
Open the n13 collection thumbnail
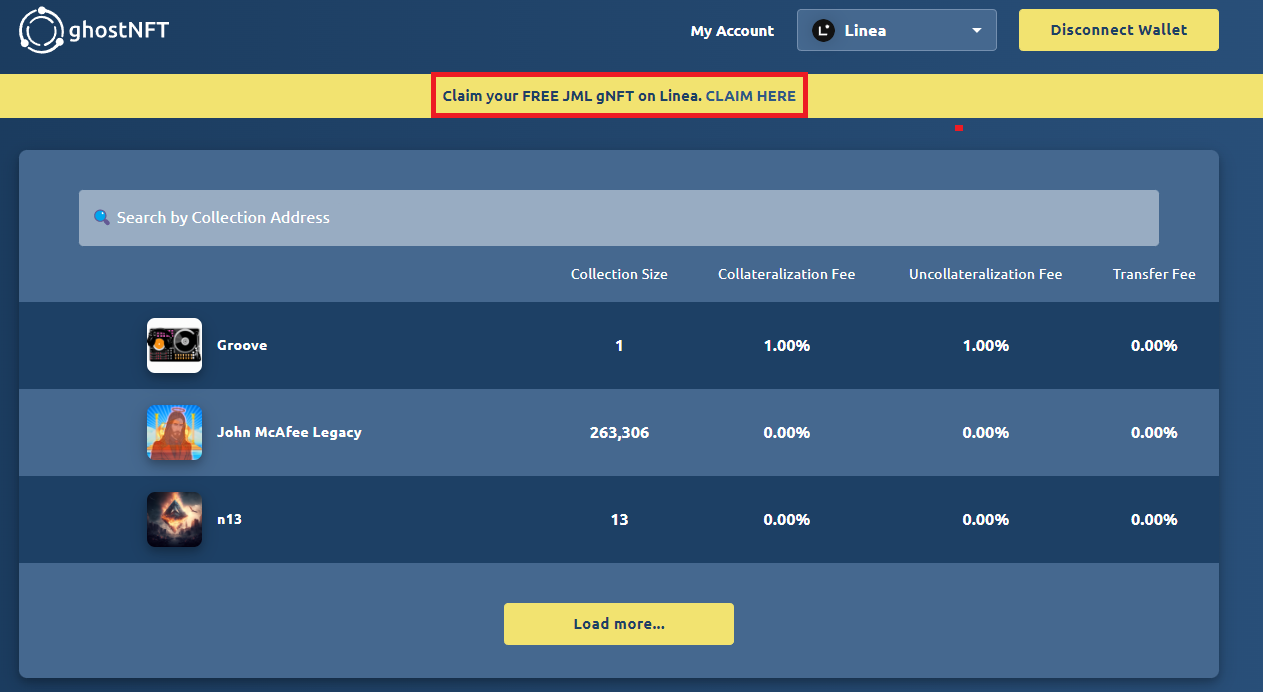(x=174, y=519)
